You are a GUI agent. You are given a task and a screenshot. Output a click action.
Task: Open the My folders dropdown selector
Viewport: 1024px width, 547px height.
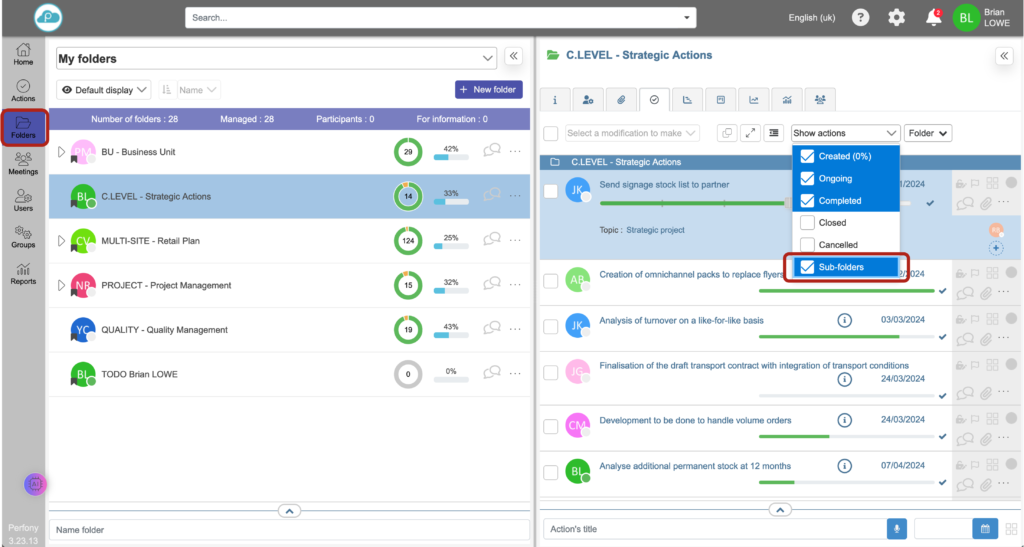[276, 59]
